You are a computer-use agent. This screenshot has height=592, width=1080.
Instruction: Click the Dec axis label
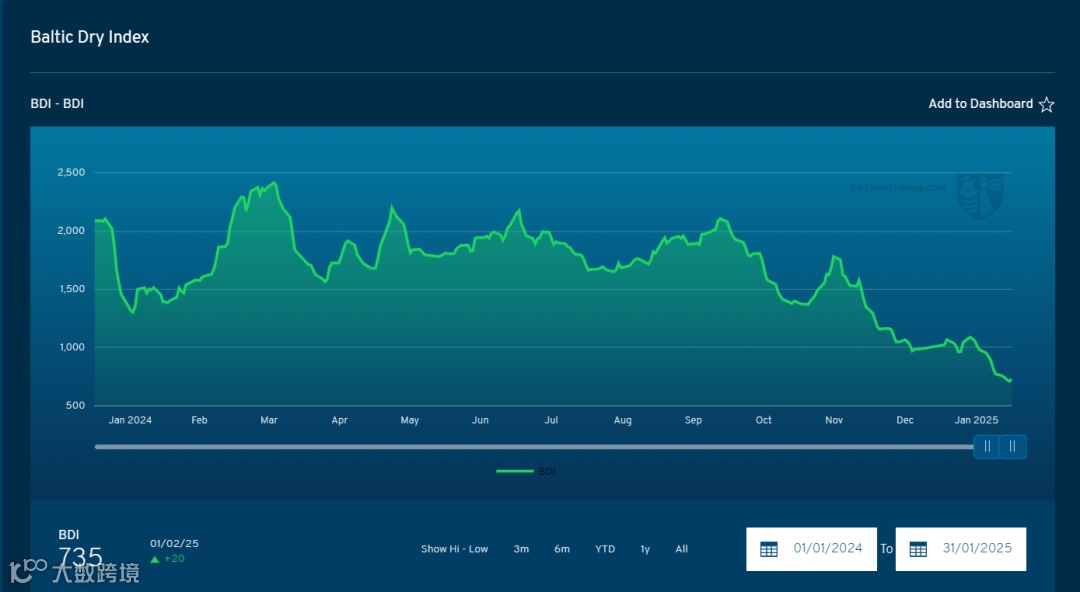coord(905,420)
